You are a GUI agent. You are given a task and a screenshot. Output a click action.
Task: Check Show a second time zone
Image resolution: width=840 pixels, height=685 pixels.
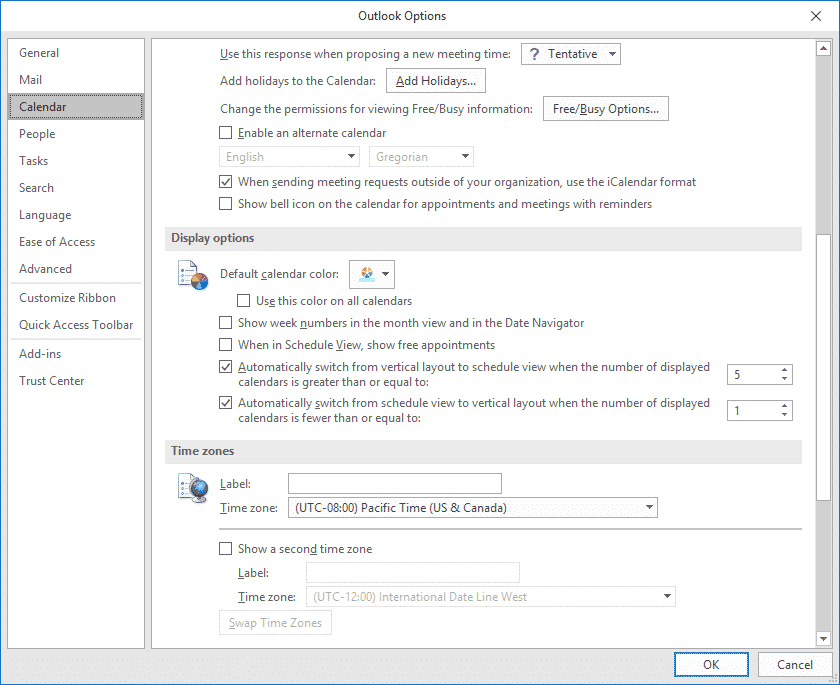226,549
